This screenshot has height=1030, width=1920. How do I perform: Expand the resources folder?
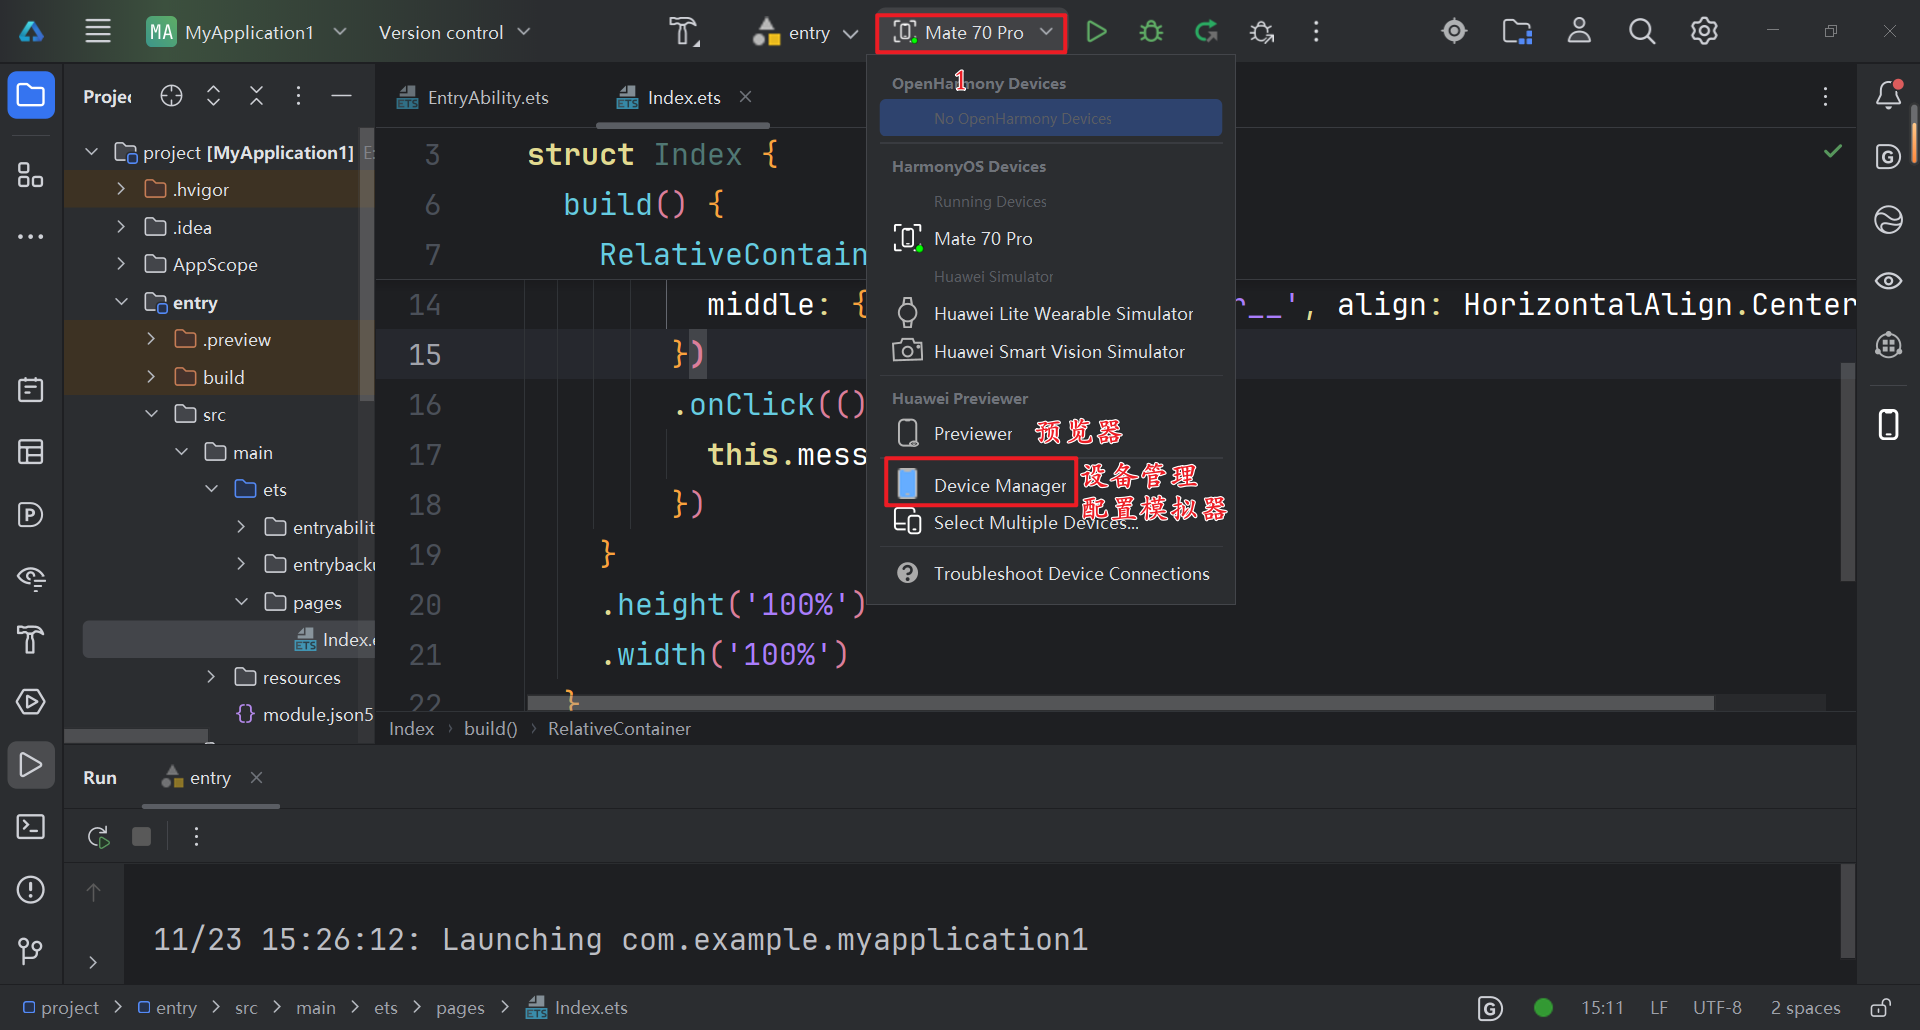211,677
